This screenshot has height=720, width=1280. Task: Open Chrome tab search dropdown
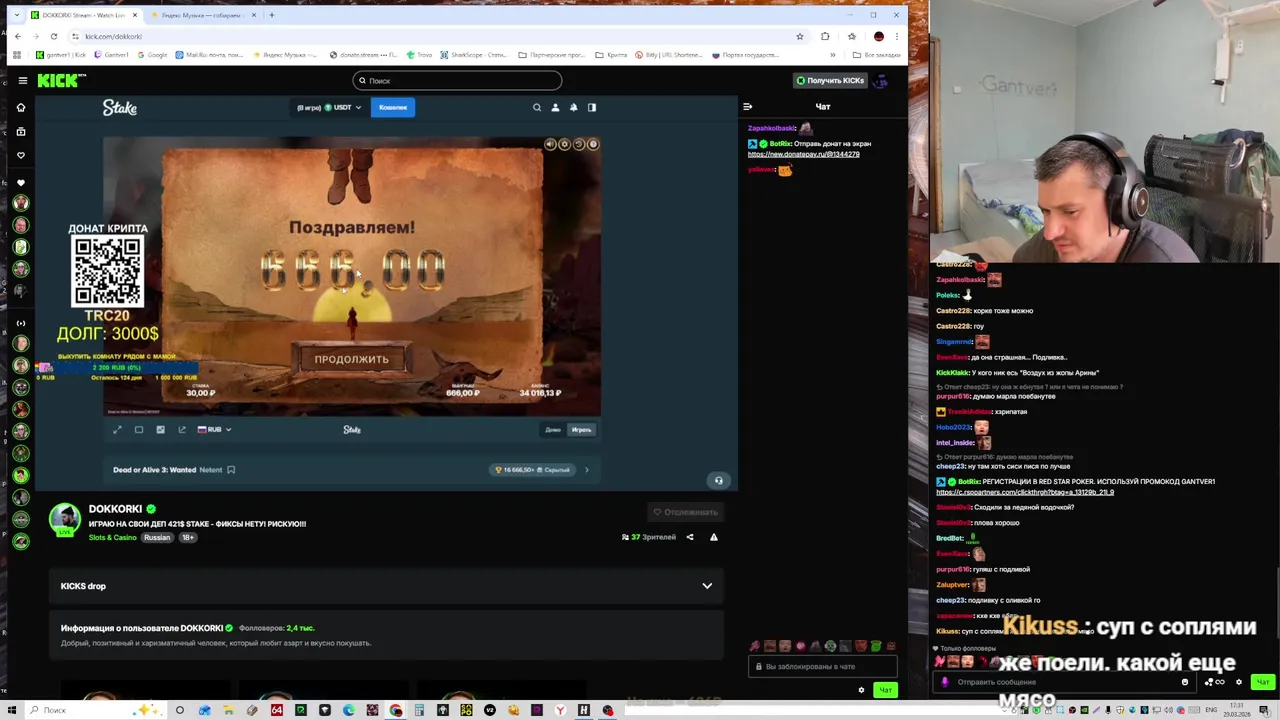pyautogui.click(x=17, y=15)
